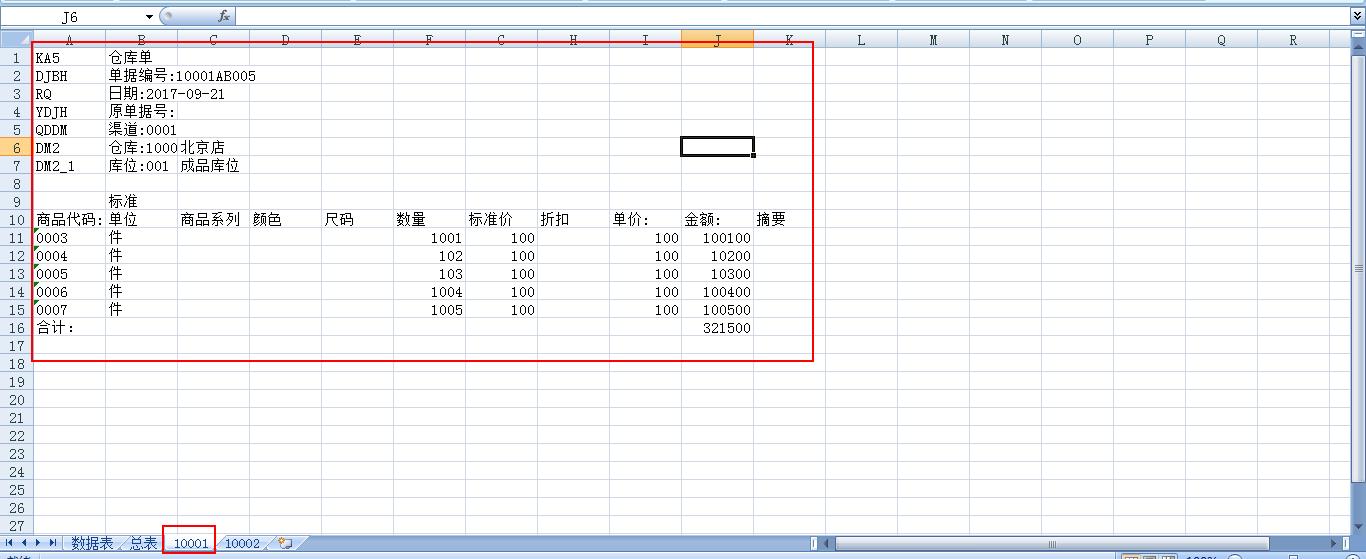Click the 标准价 header cell
Viewport: 1366px width, 559px height.
pyautogui.click(x=501, y=219)
